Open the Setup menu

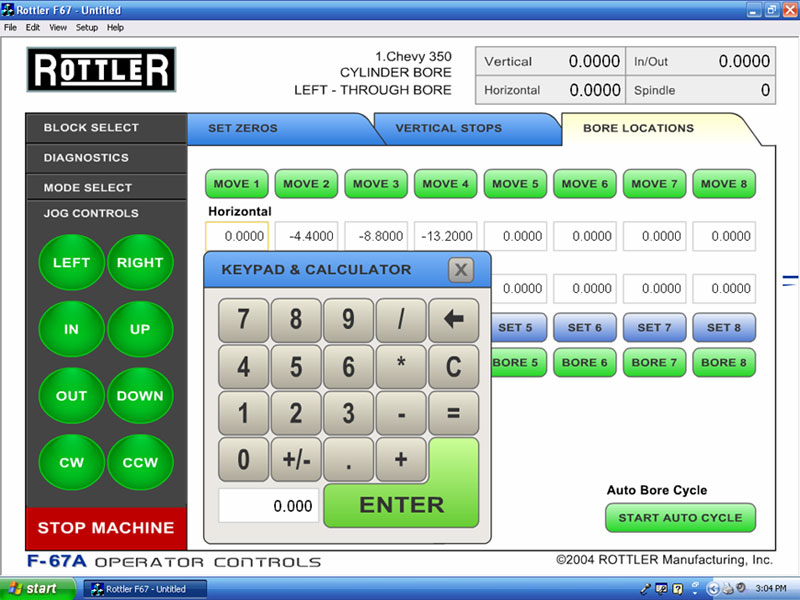click(87, 27)
